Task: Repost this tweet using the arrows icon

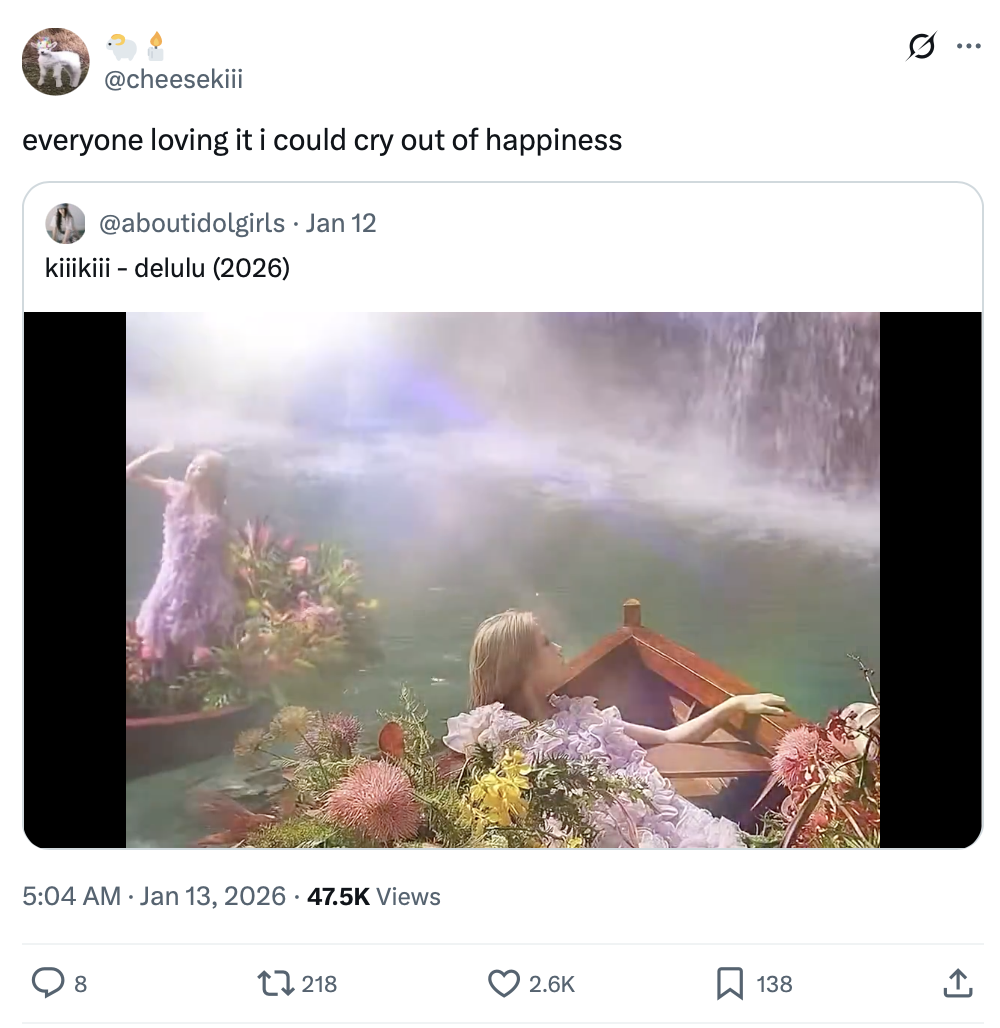Action: 274,984
